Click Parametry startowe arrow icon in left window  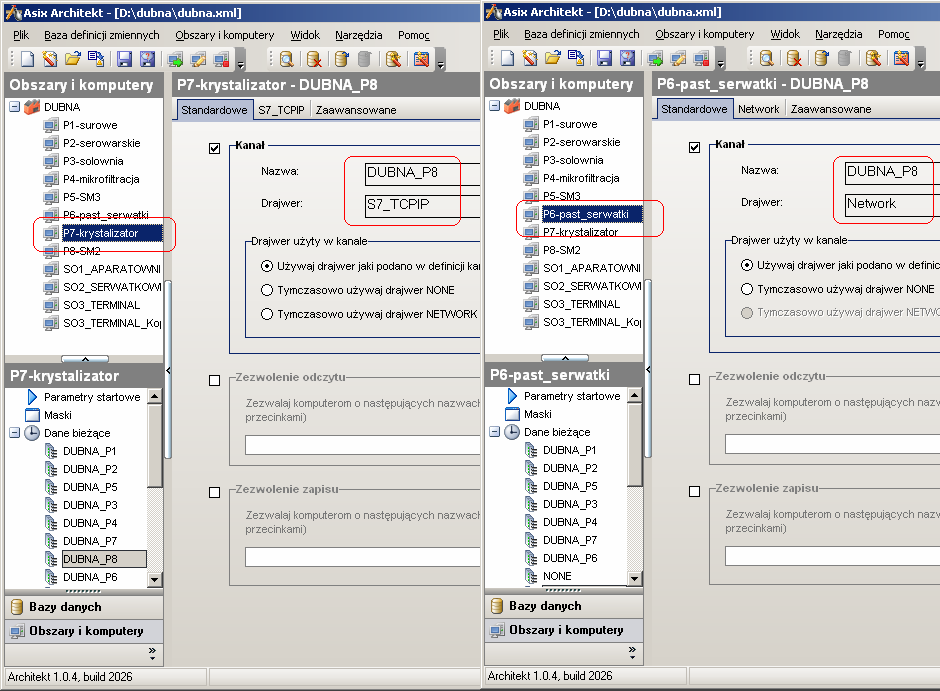[x=32, y=397]
